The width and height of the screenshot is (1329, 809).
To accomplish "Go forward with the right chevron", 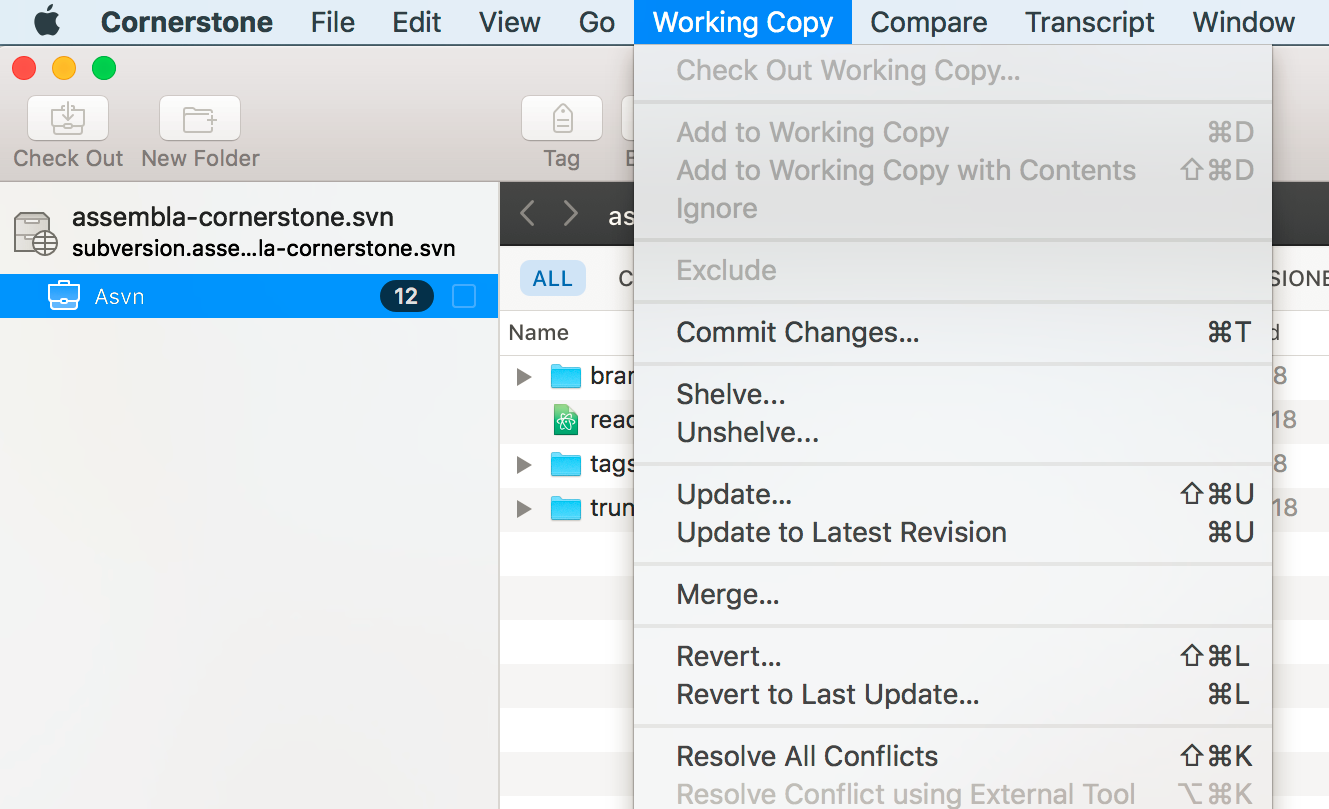I will 571,213.
